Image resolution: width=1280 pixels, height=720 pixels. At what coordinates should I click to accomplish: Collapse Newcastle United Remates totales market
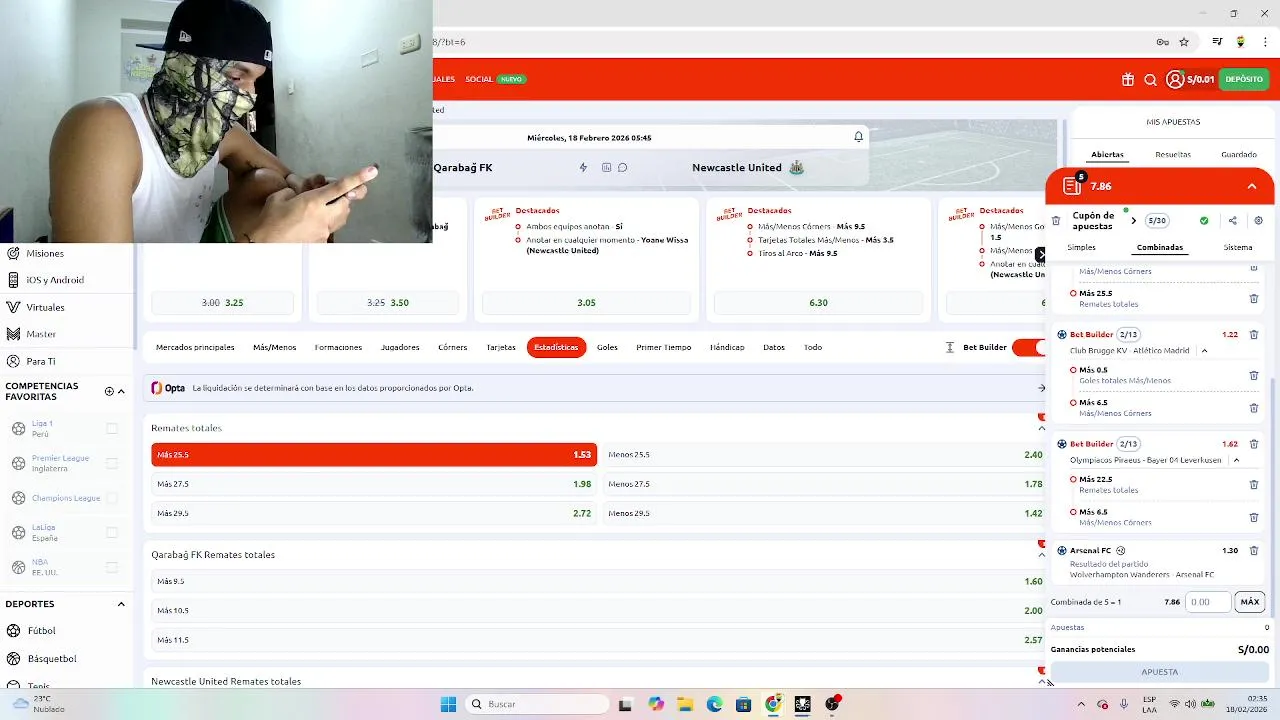(1042, 681)
